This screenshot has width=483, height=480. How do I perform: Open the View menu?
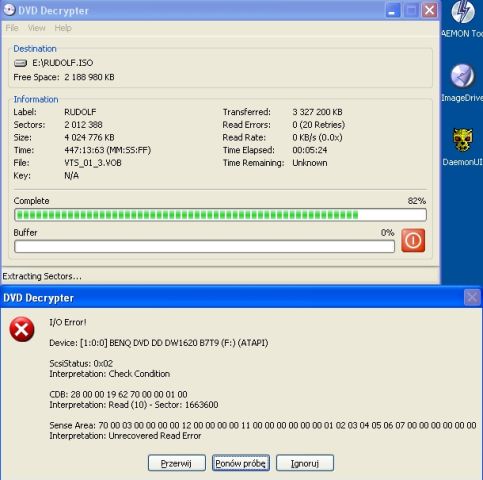36,28
